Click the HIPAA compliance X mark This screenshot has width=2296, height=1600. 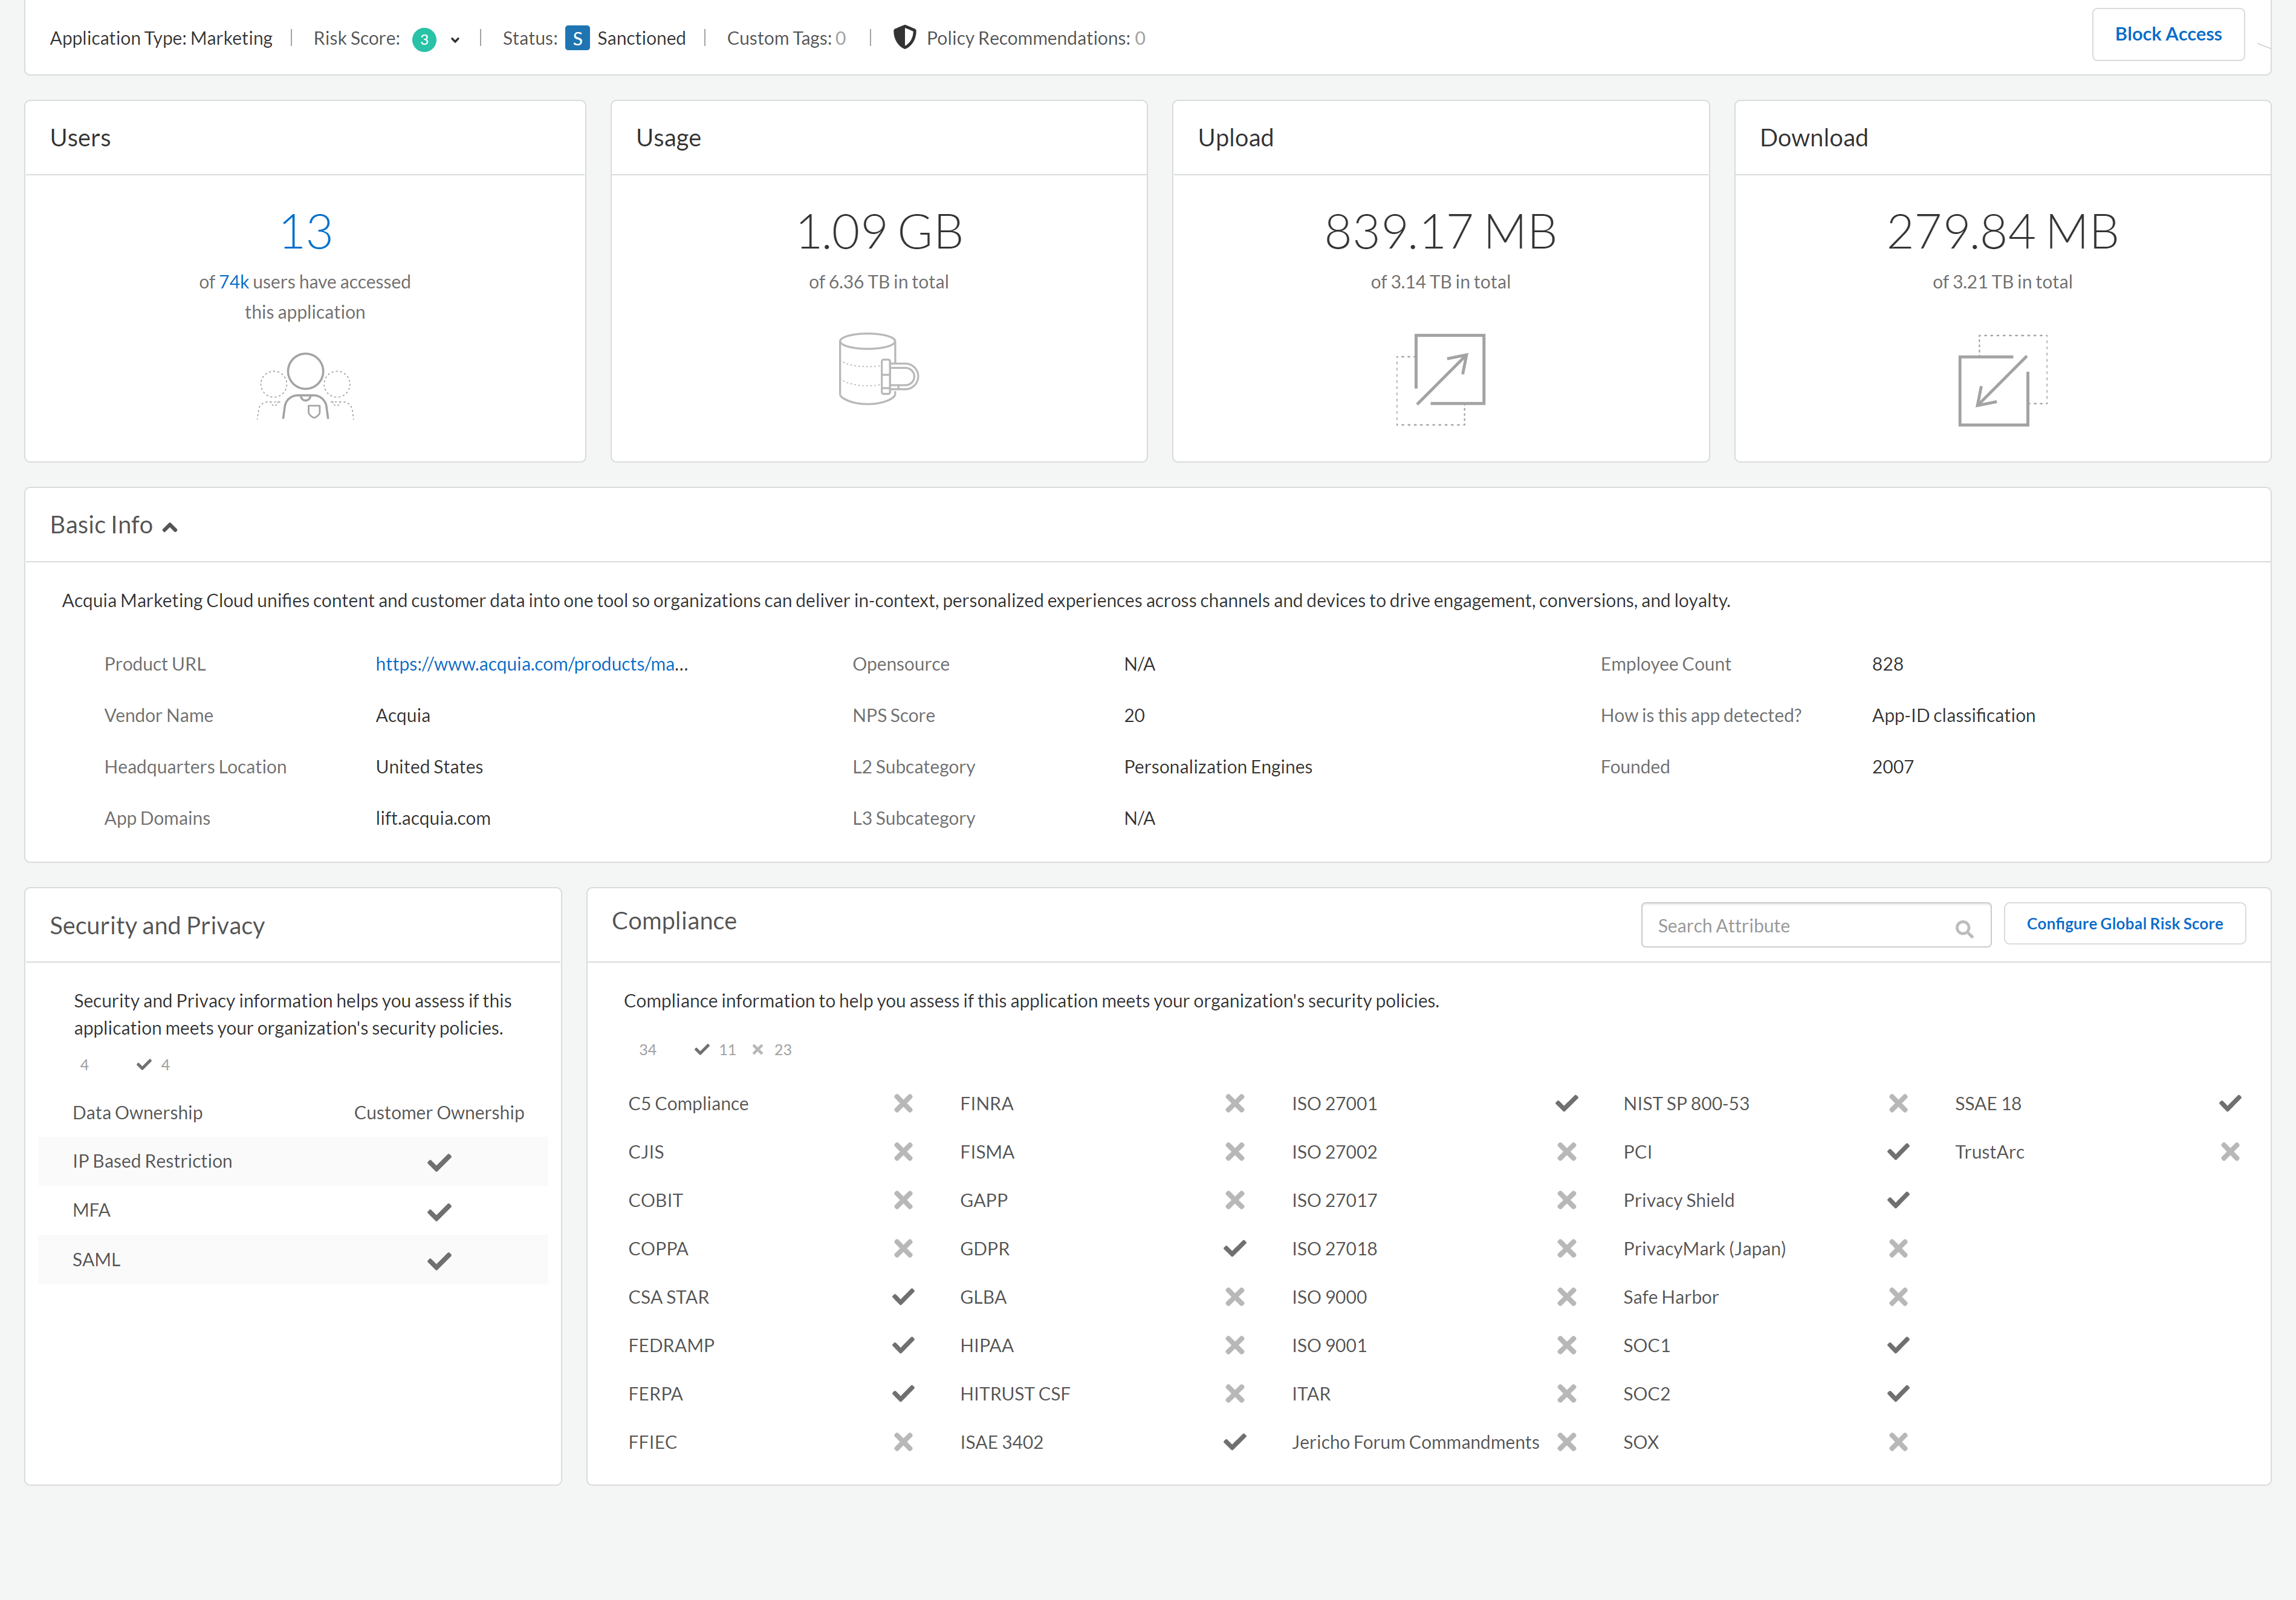(x=1234, y=1345)
